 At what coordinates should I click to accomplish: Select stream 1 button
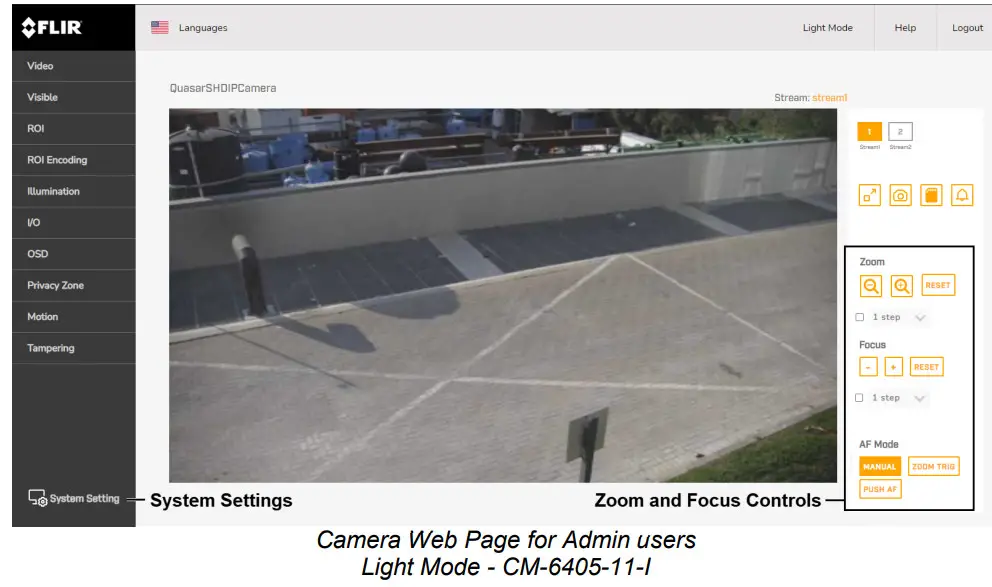pos(869,132)
